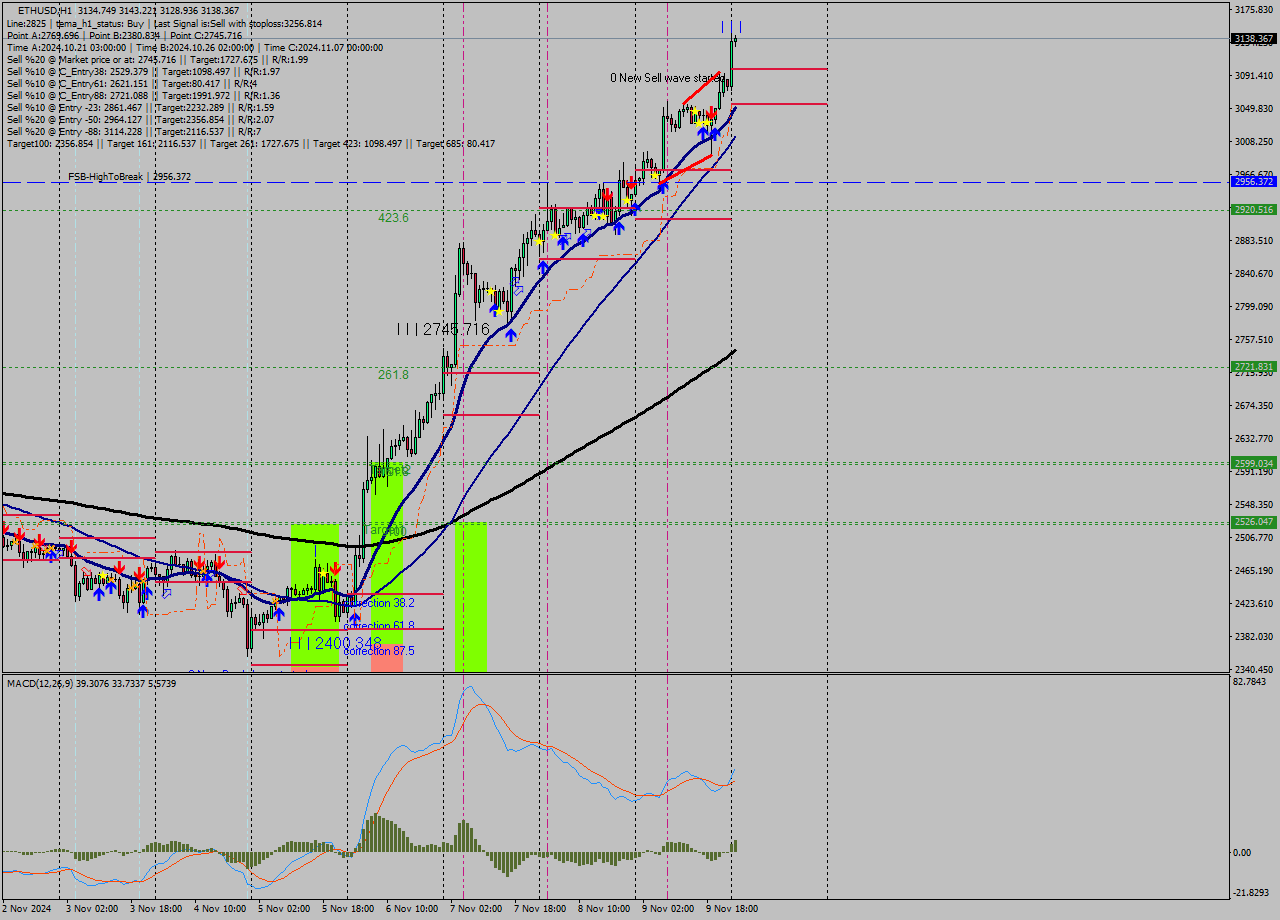This screenshot has width=1280, height=920.
Task: Click the 2465.190 price axis value
Action: coord(1253,571)
